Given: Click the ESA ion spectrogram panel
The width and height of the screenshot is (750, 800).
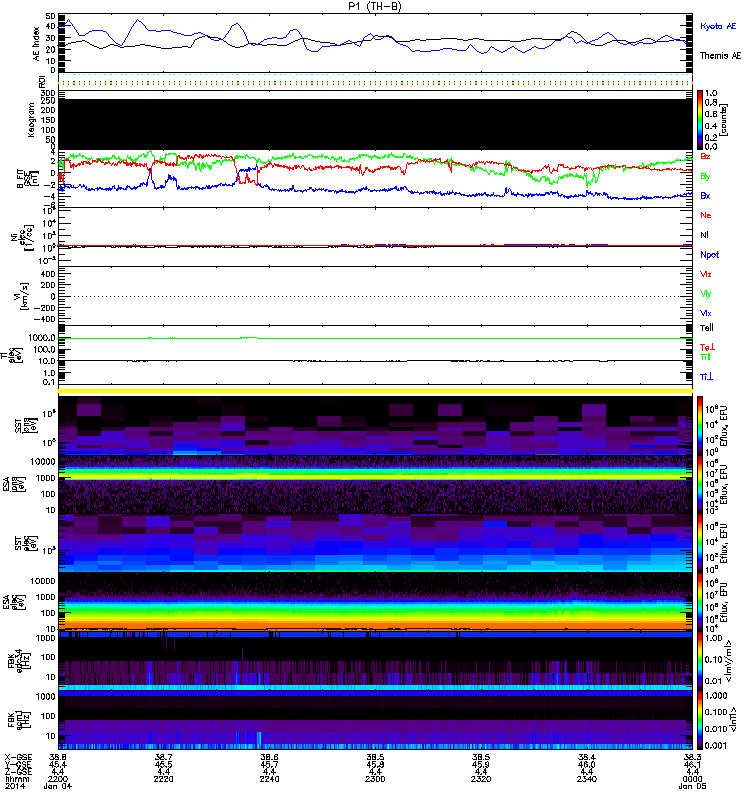Looking at the screenshot, I should pyautogui.click(x=376, y=485).
